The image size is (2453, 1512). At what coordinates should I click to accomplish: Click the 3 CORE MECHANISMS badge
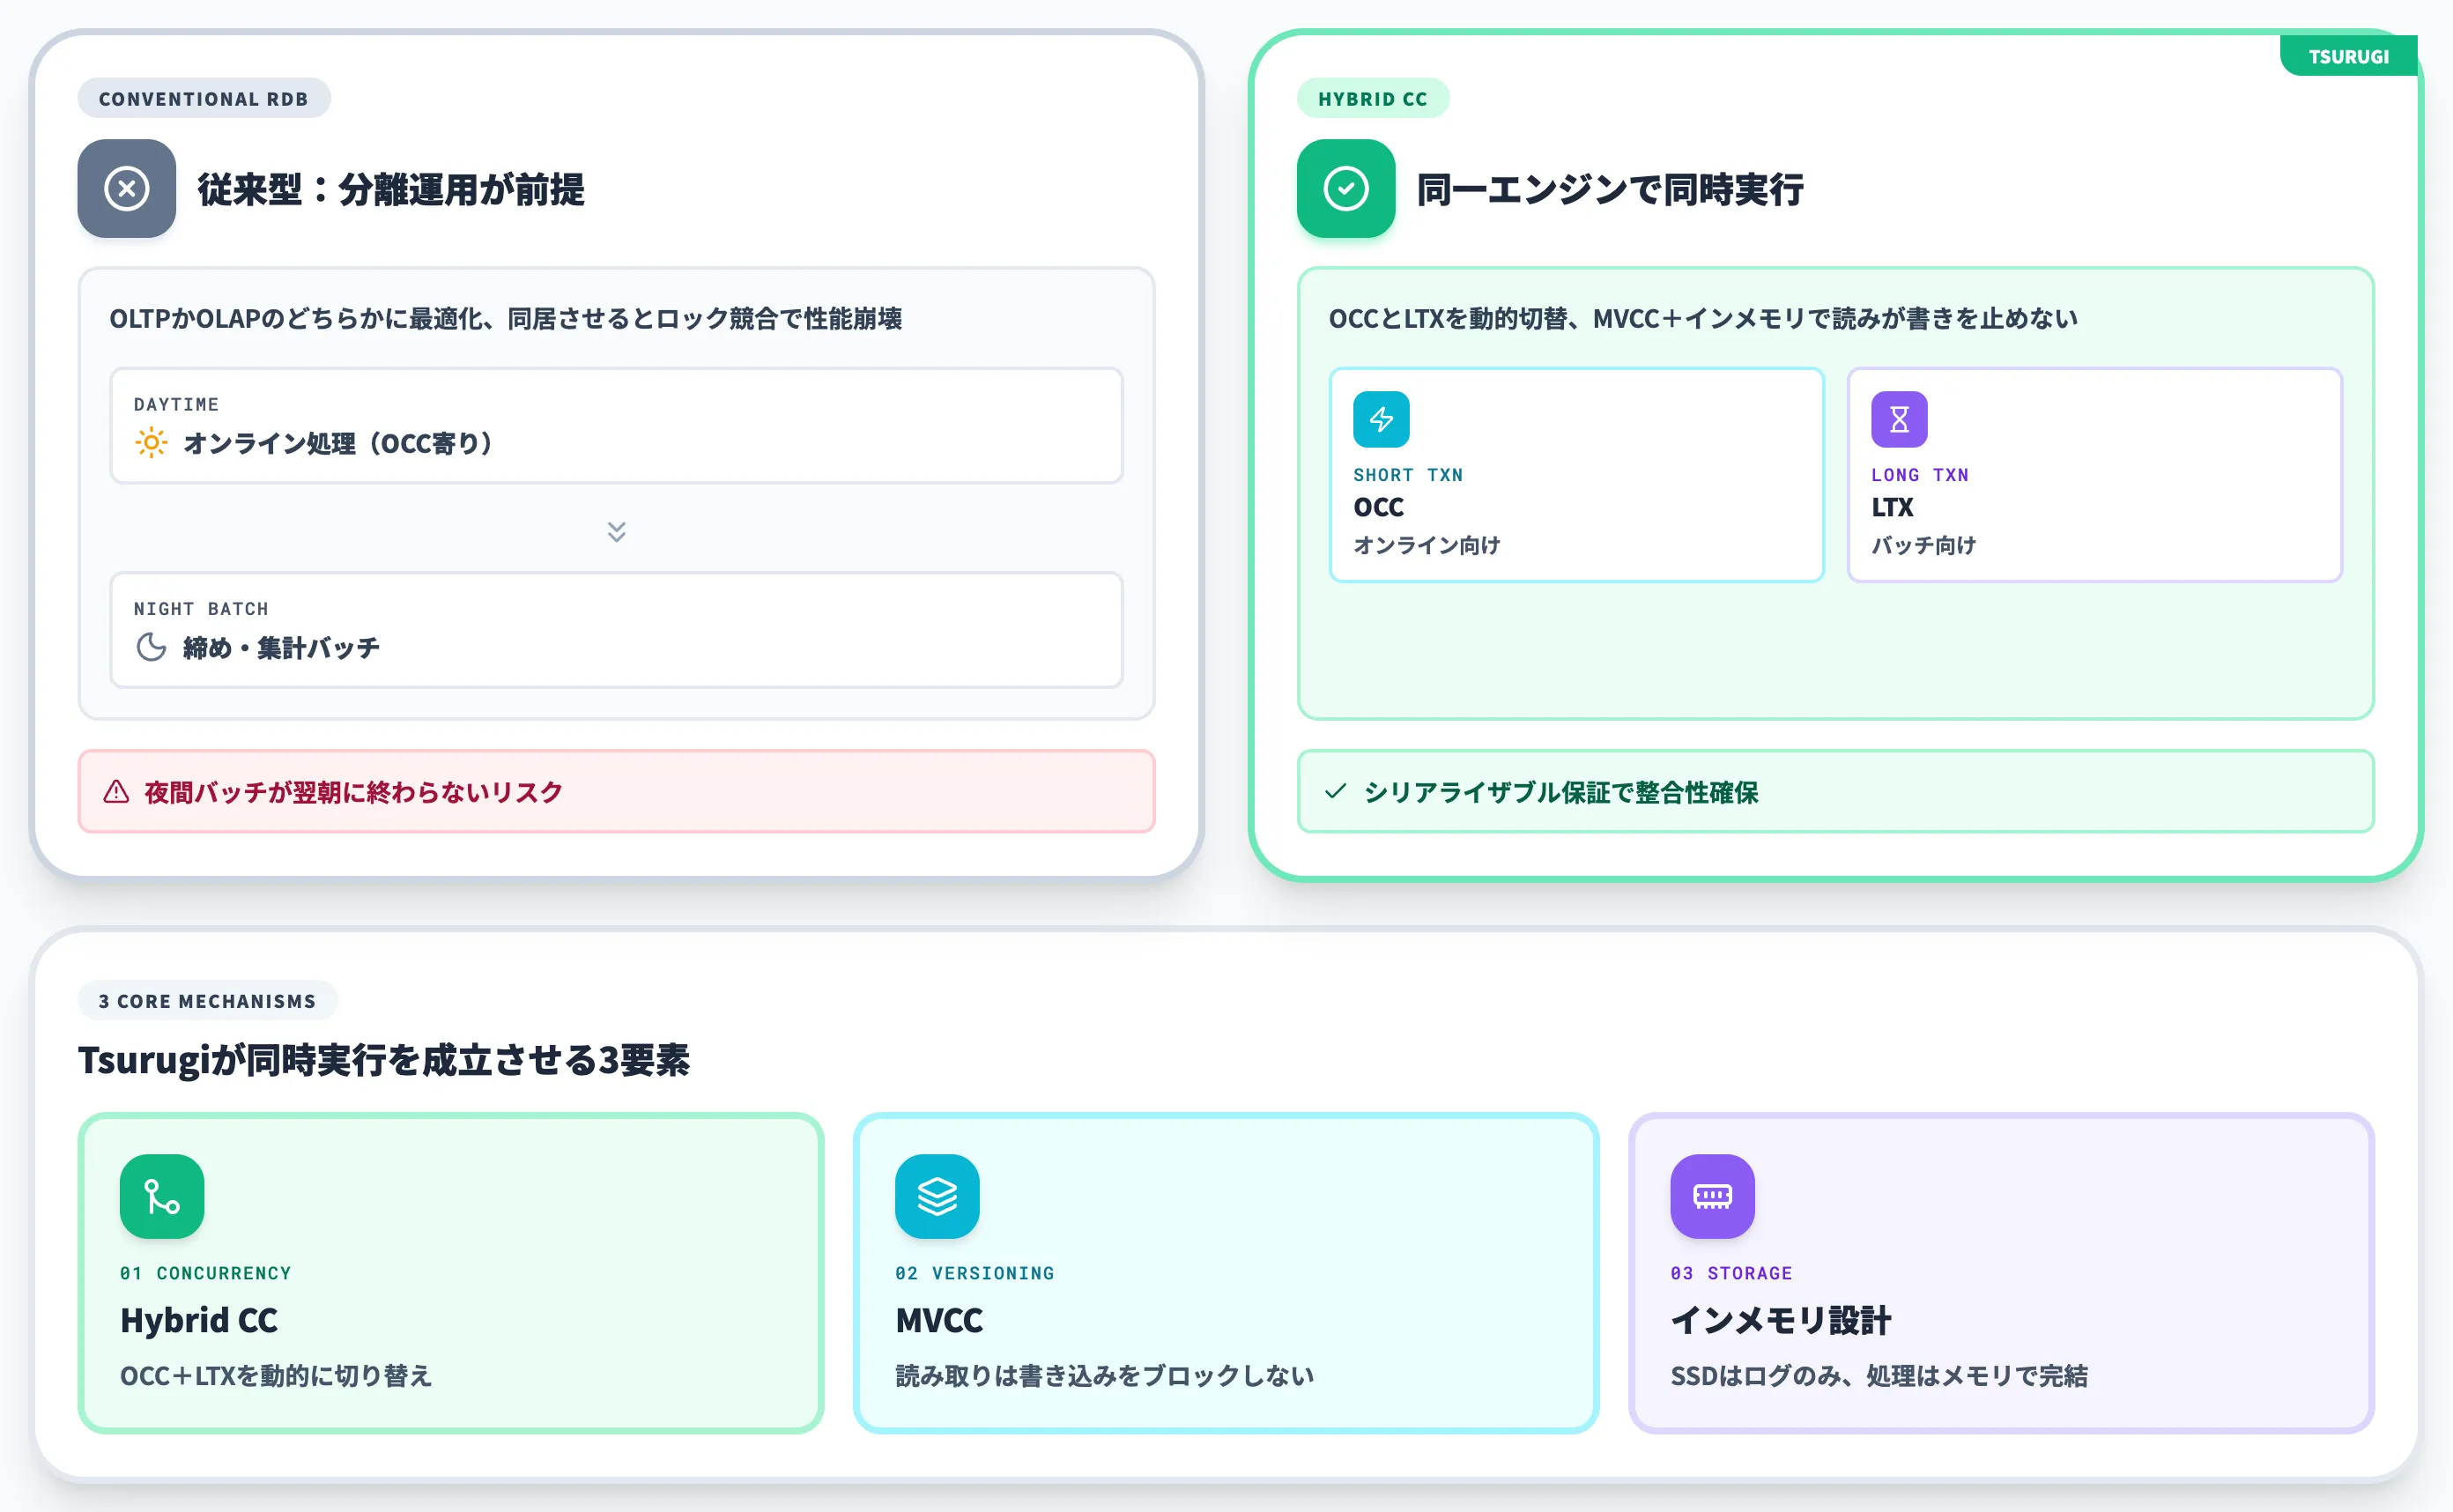(207, 1000)
